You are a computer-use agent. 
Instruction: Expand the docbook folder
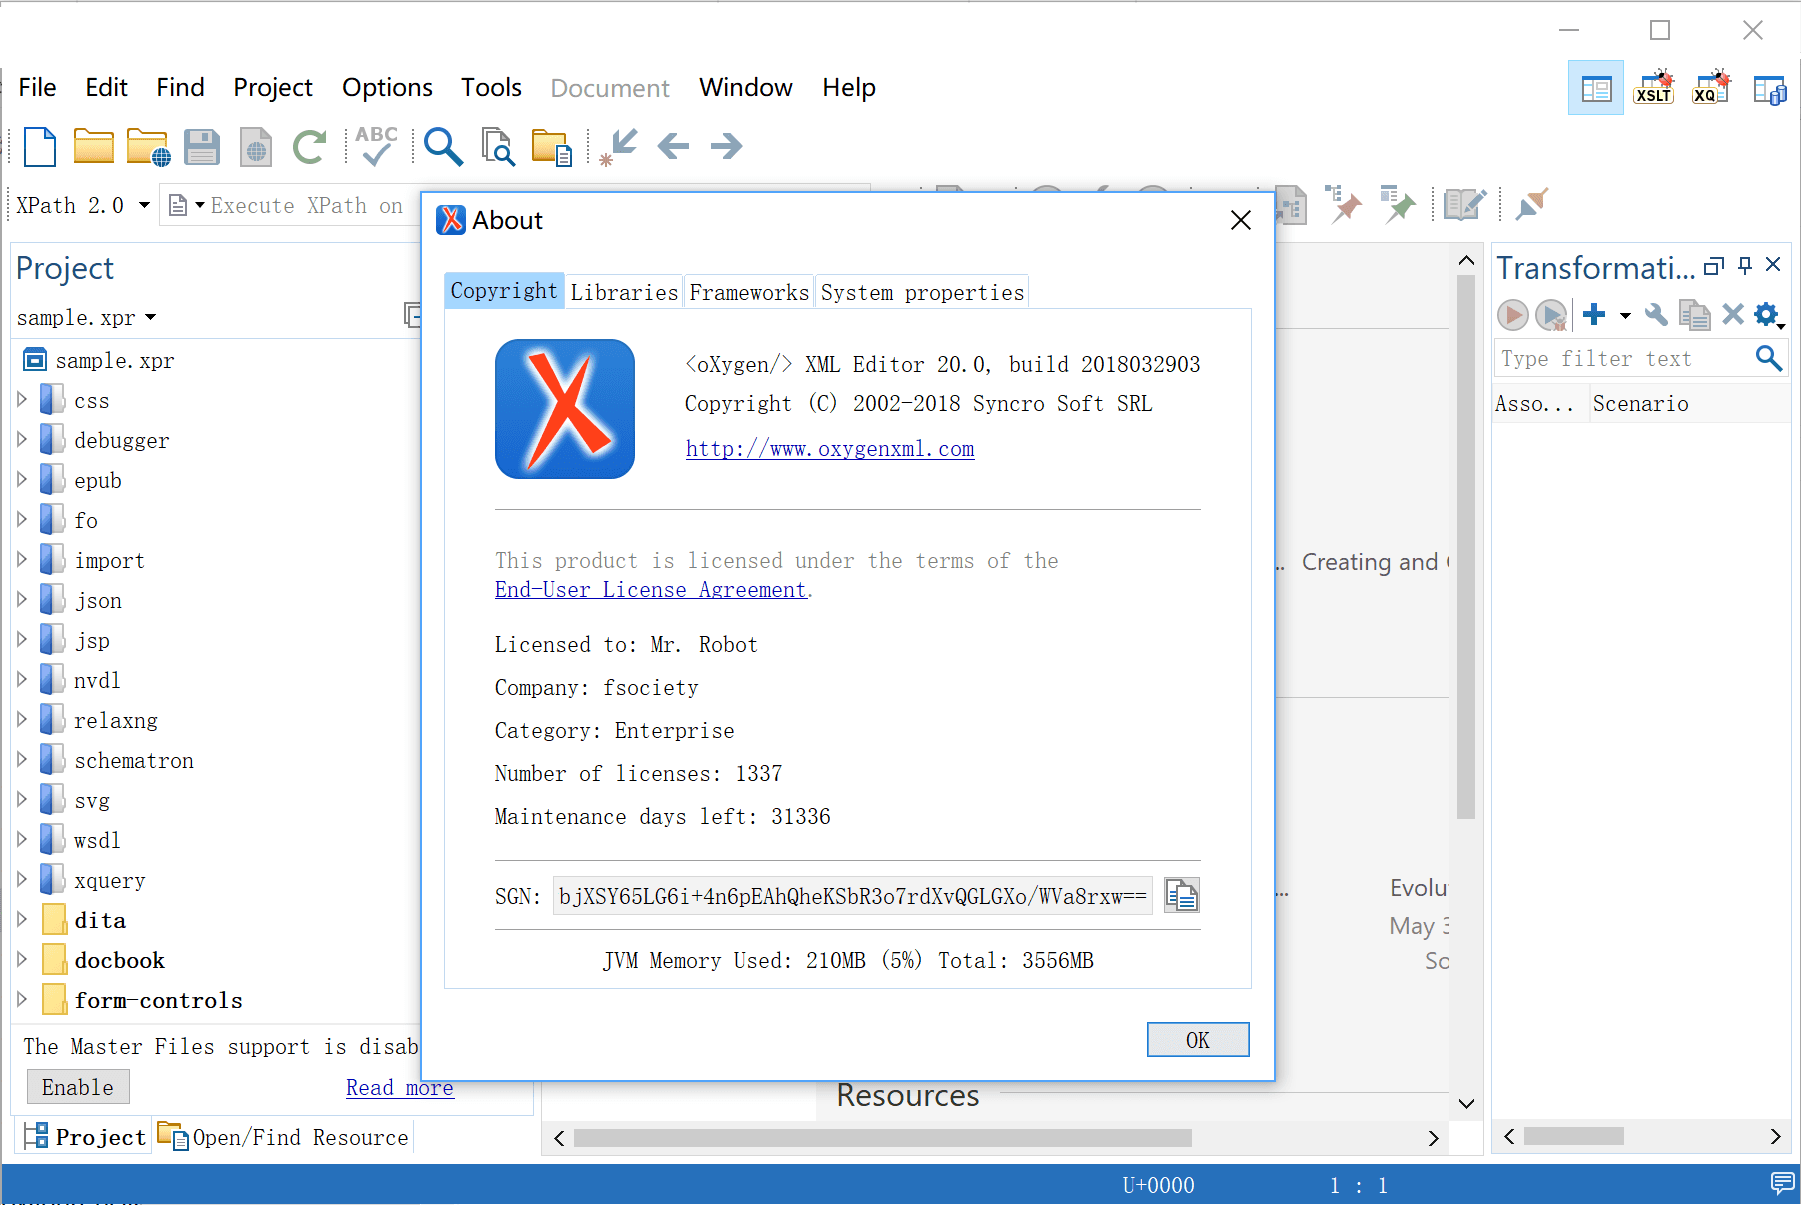(x=22, y=960)
